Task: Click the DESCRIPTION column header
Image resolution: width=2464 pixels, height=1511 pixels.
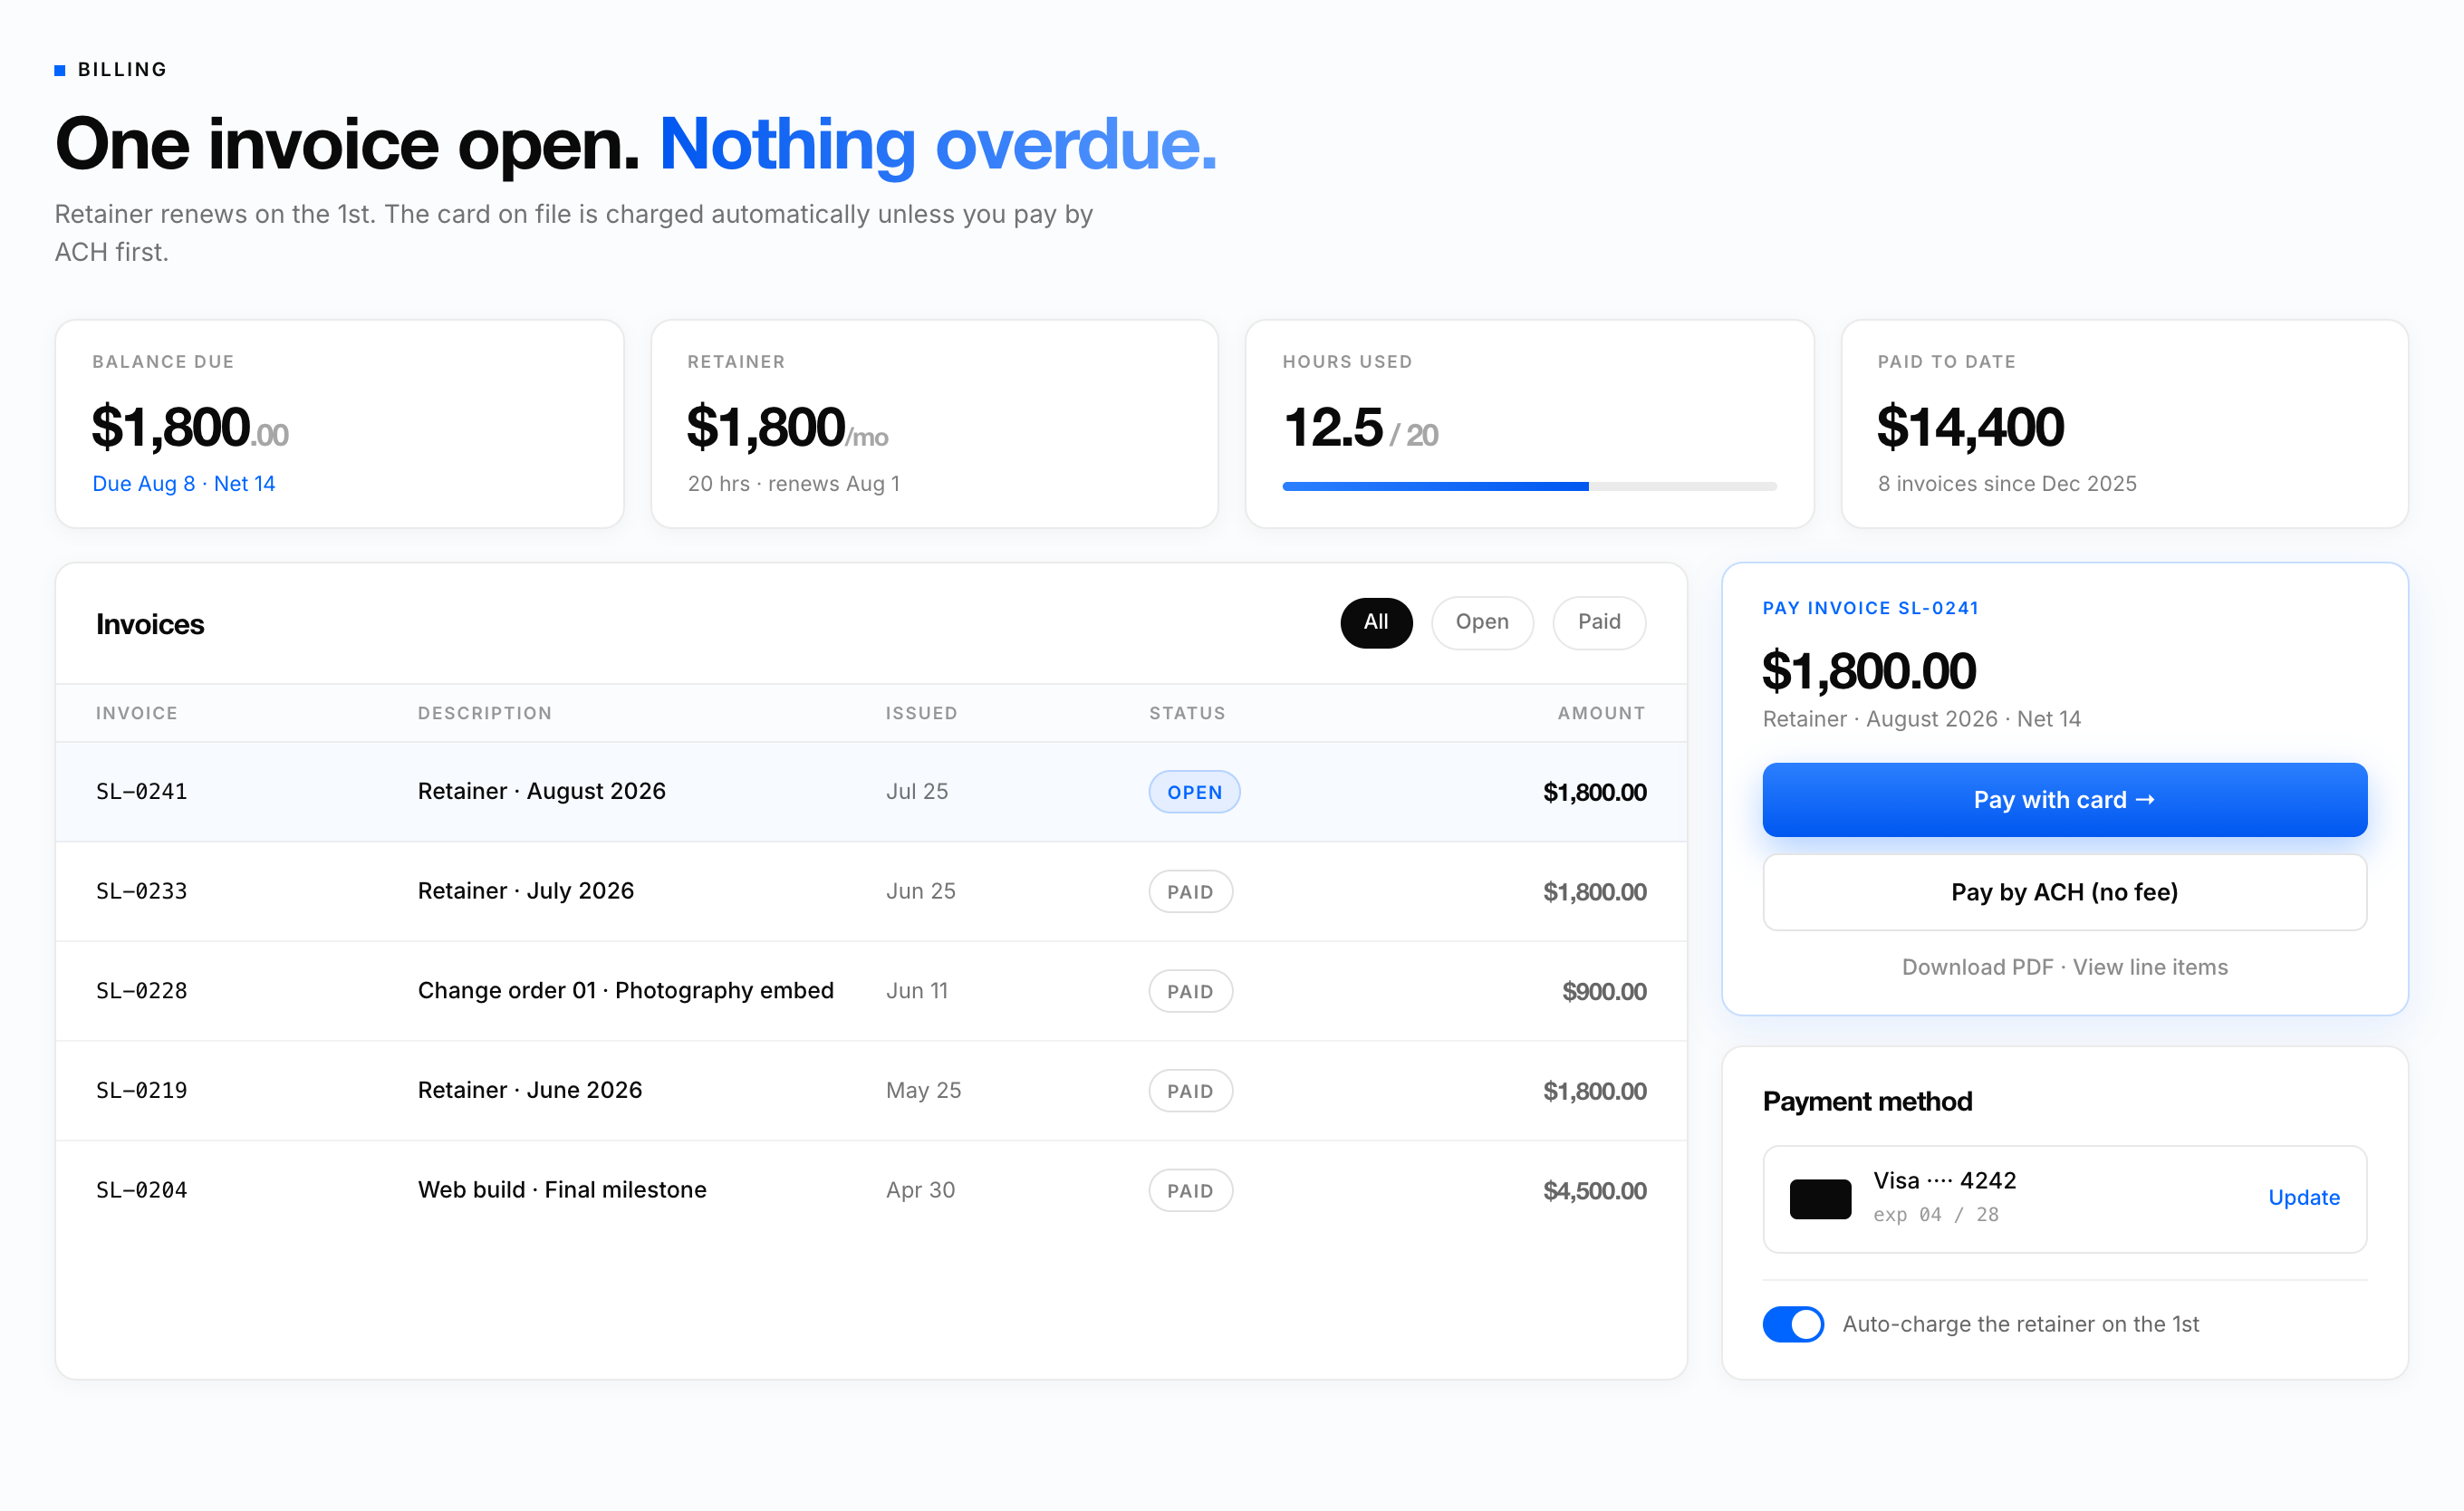Action: (x=485, y=713)
